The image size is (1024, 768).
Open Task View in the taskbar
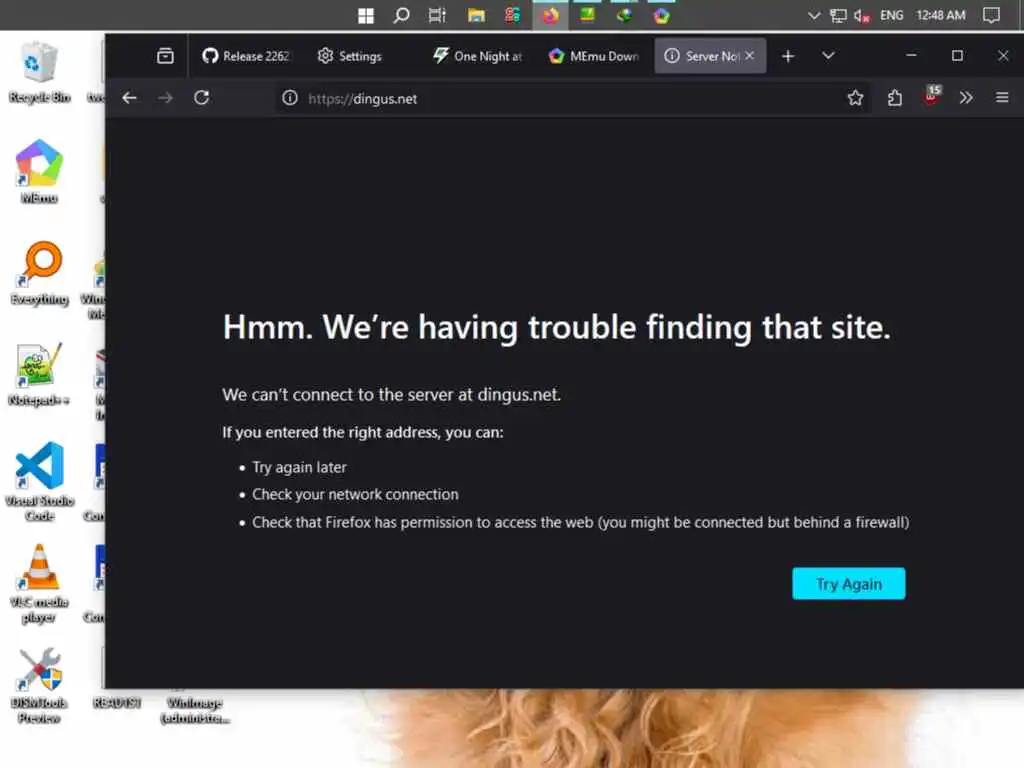[437, 15]
